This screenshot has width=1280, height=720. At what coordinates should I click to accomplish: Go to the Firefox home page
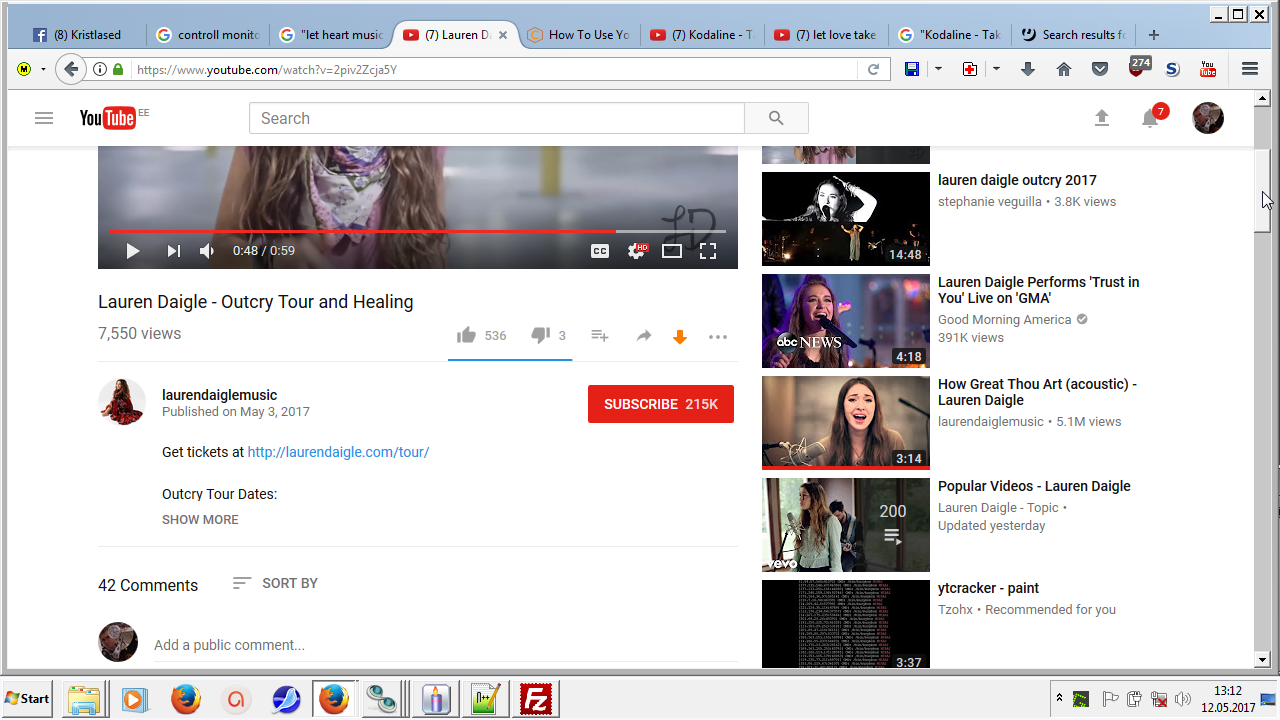[1064, 69]
